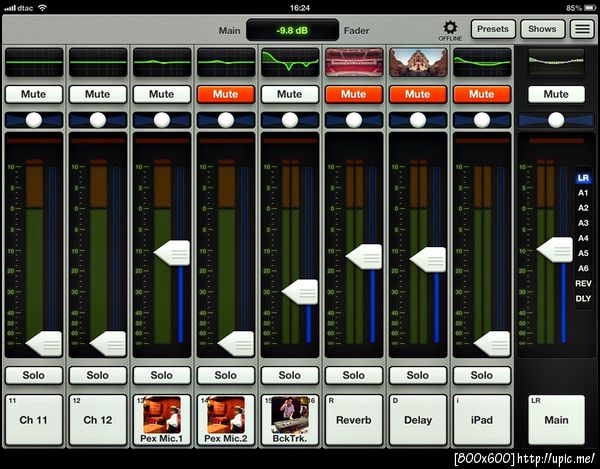Viewport: 600px width, 469px height.
Task: Tap the Delay channel name button
Action: coord(418,420)
